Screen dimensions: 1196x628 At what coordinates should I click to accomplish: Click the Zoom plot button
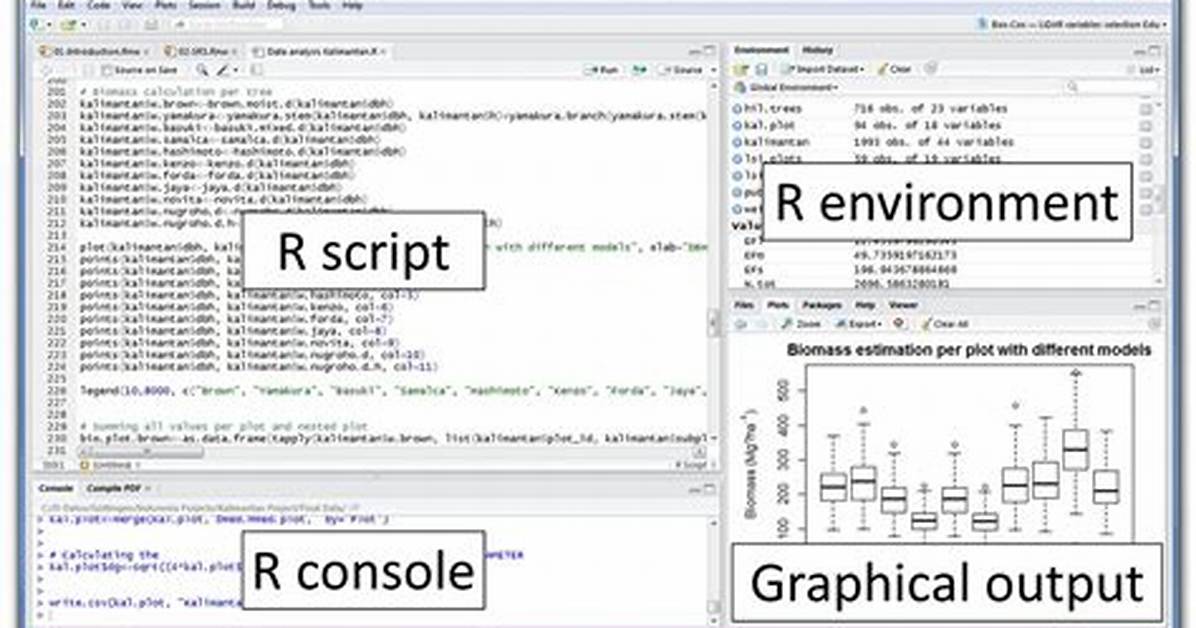(x=802, y=324)
